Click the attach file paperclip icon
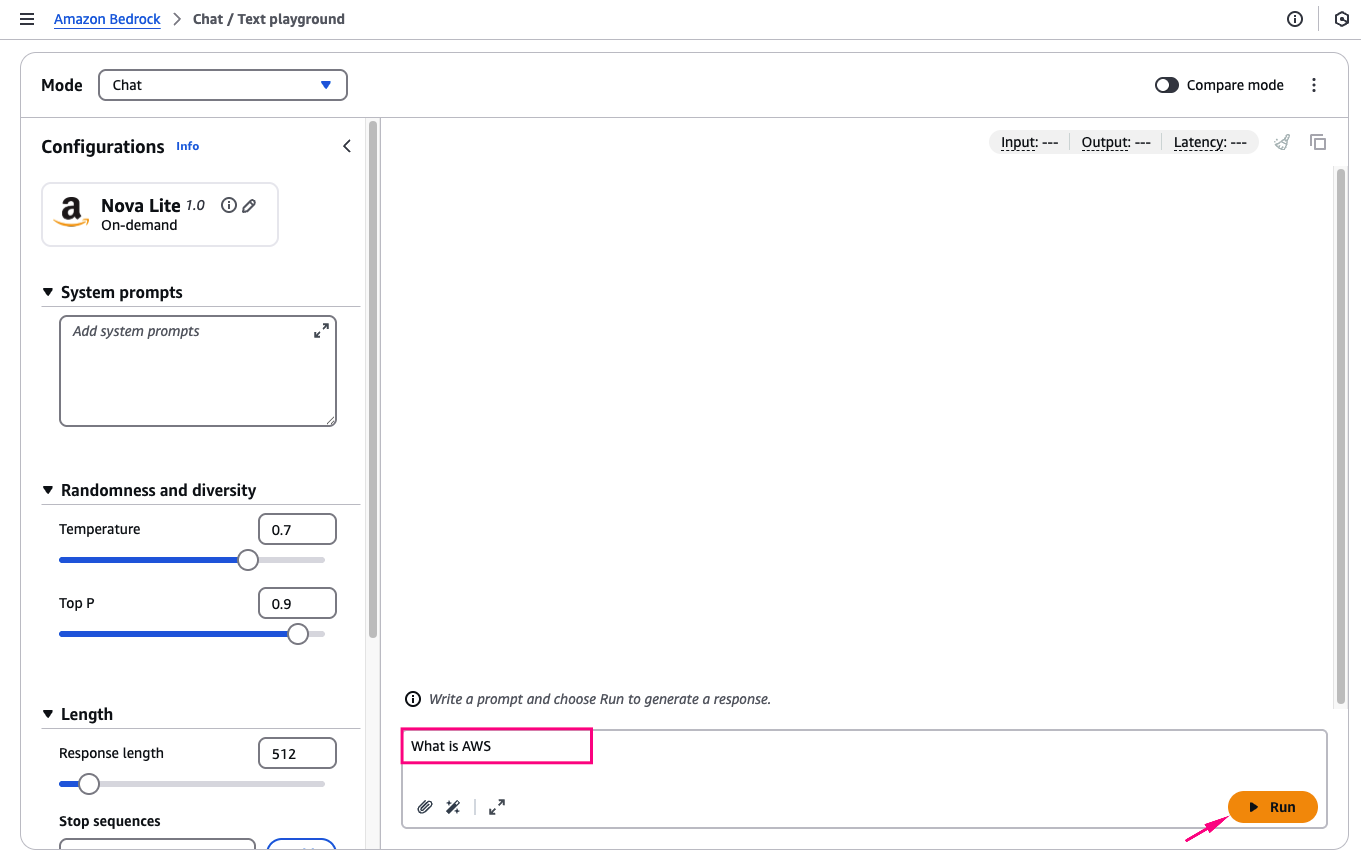Image resolution: width=1361 pixels, height=860 pixels. tap(425, 807)
